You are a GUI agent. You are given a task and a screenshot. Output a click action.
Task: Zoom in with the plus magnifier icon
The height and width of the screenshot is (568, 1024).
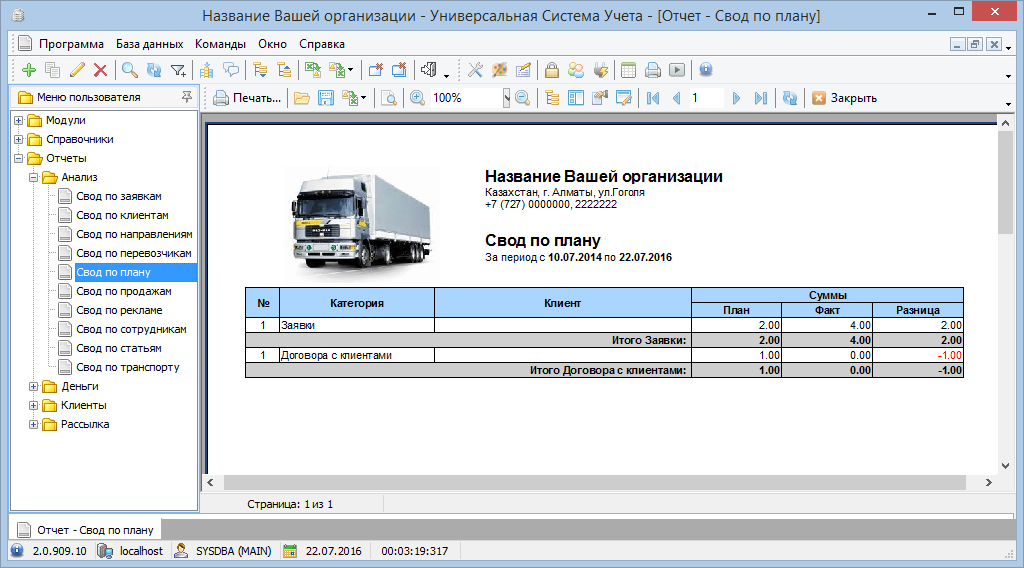(x=416, y=98)
